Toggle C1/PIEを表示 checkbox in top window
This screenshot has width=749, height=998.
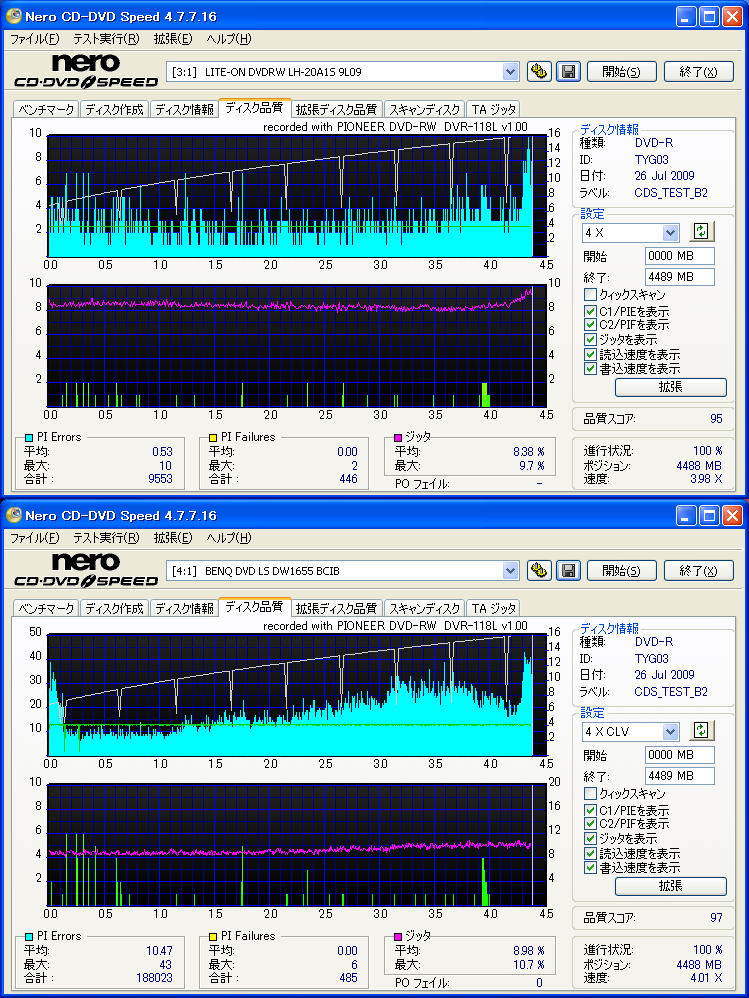click(x=590, y=311)
